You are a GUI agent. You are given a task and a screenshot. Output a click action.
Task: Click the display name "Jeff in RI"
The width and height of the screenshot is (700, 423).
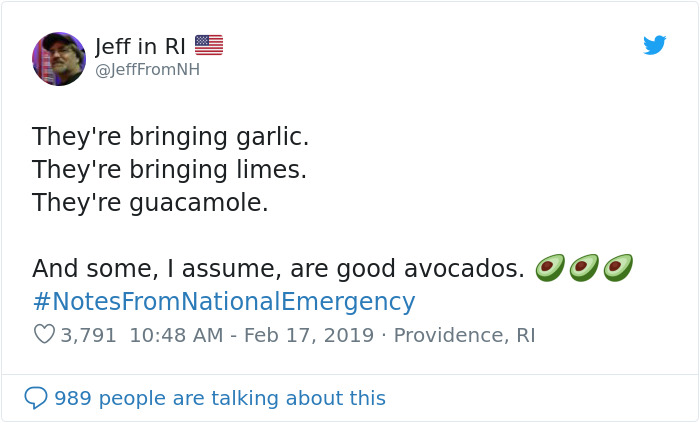click(140, 46)
